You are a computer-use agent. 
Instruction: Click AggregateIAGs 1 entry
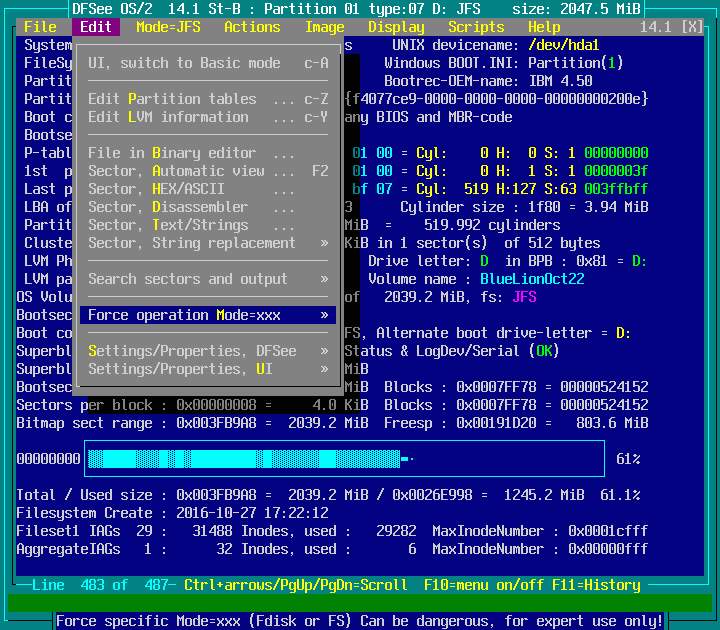[x=84, y=549]
